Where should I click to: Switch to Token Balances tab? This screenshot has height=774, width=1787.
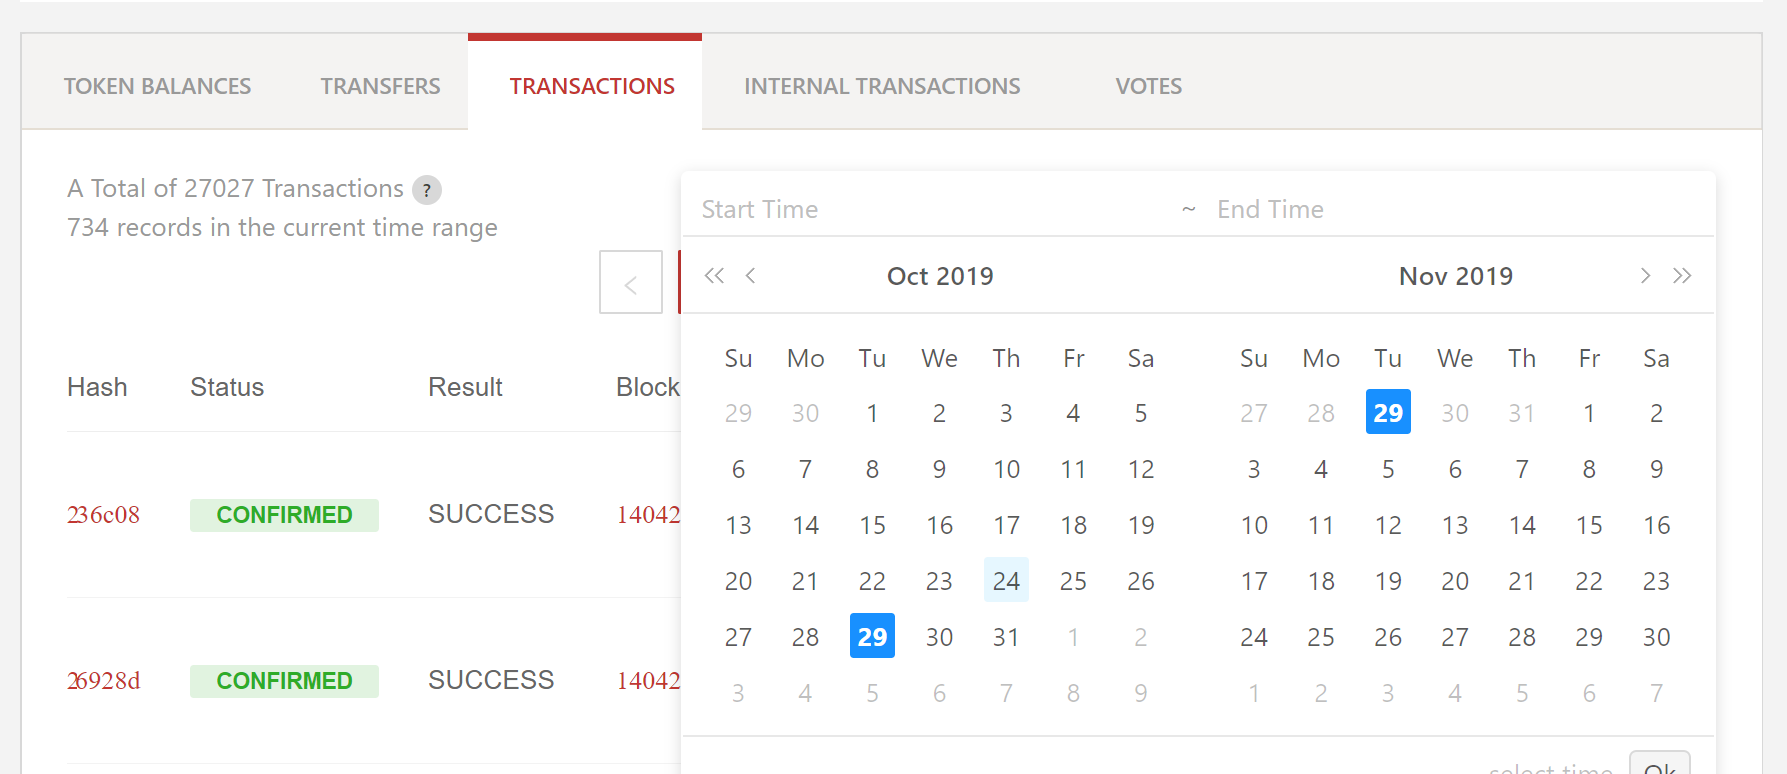tap(157, 87)
